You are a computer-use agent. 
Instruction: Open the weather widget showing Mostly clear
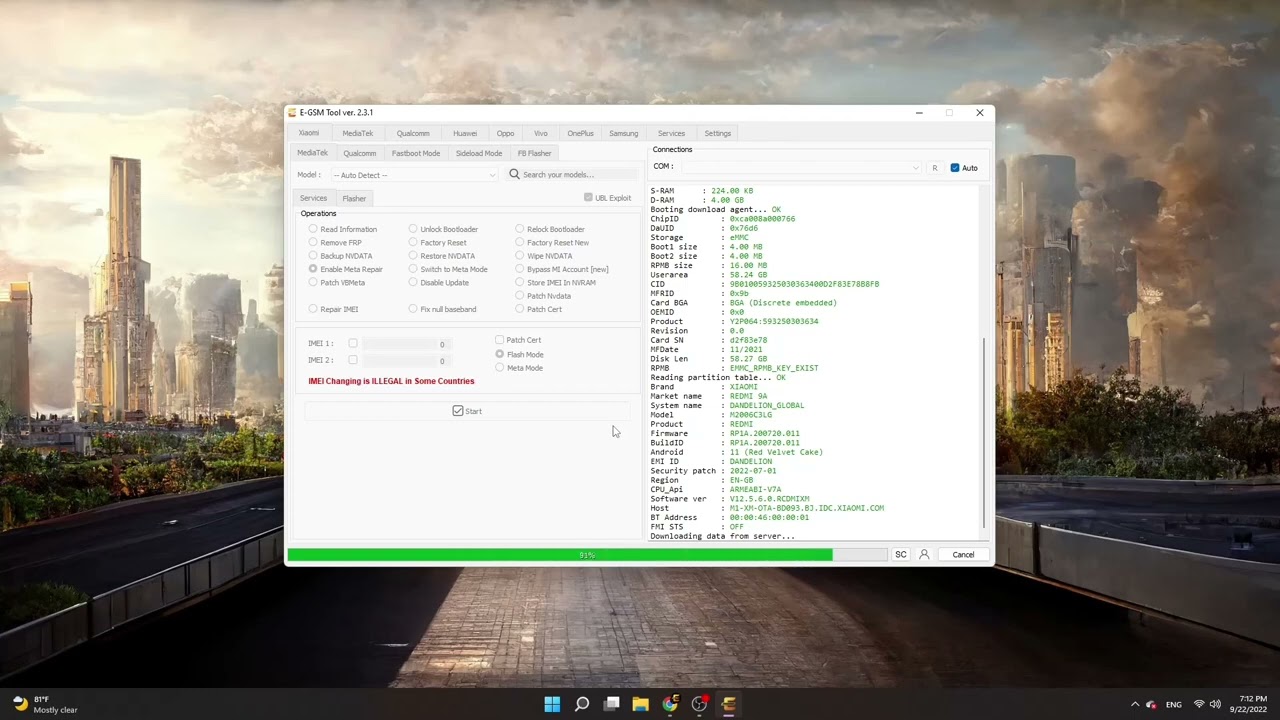click(45, 704)
